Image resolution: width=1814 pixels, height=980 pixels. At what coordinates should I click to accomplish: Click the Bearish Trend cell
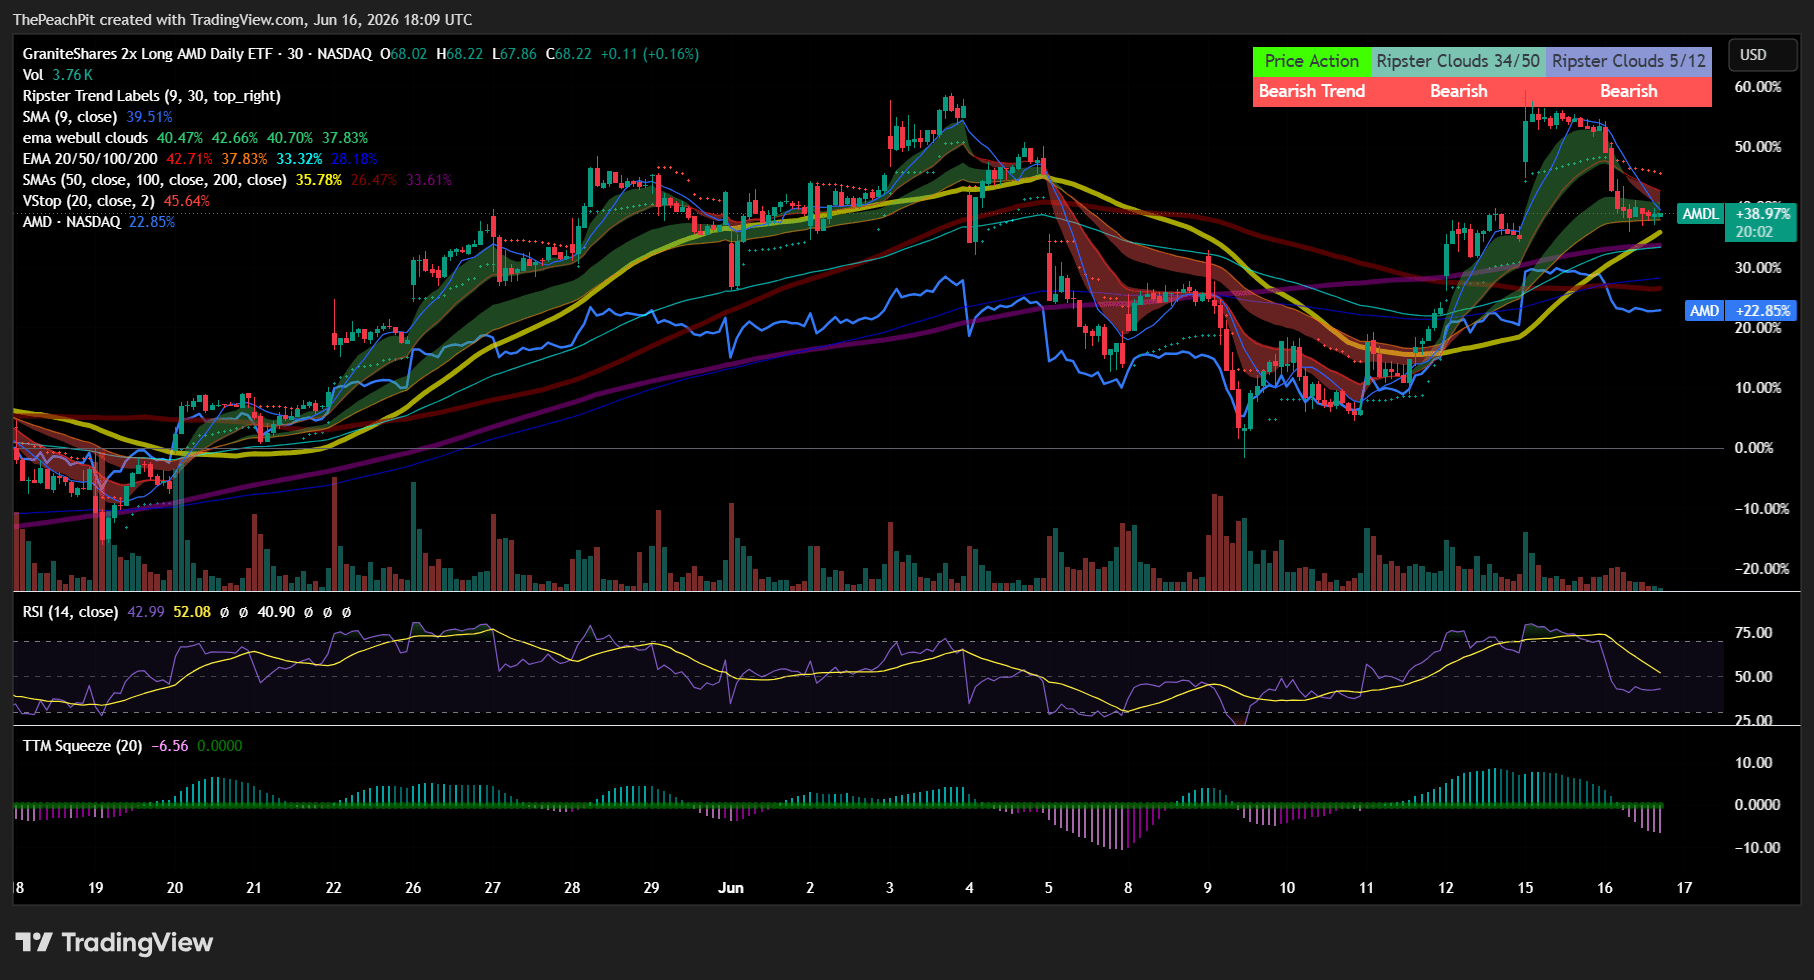(x=1312, y=91)
